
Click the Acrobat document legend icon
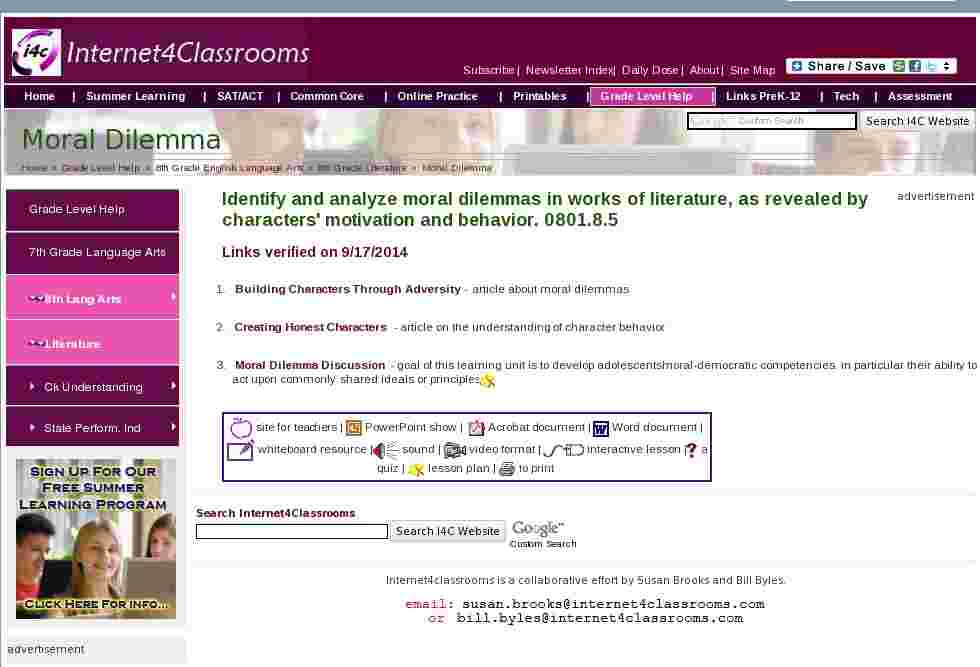pyautogui.click(x=476, y=428)
